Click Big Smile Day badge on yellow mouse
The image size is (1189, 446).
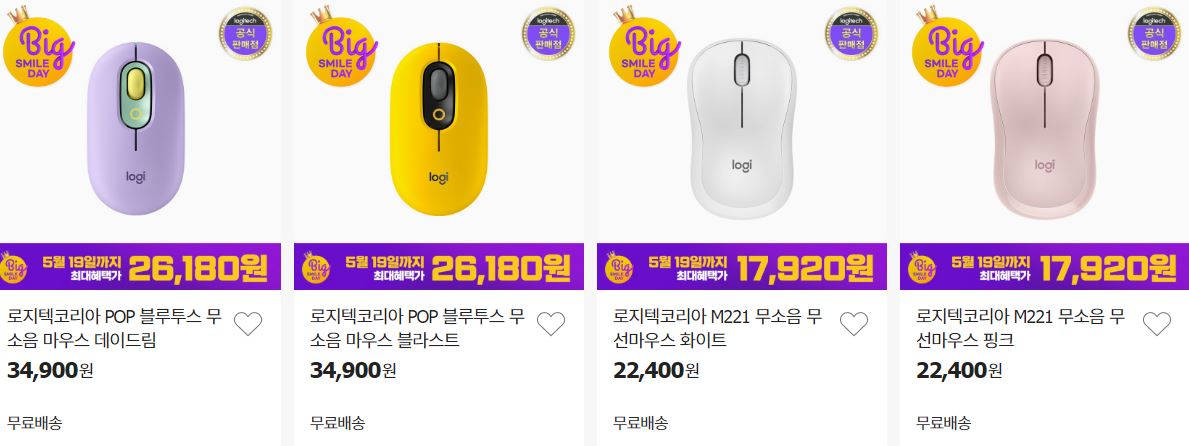pyautogui.click(x=341, y=46)
